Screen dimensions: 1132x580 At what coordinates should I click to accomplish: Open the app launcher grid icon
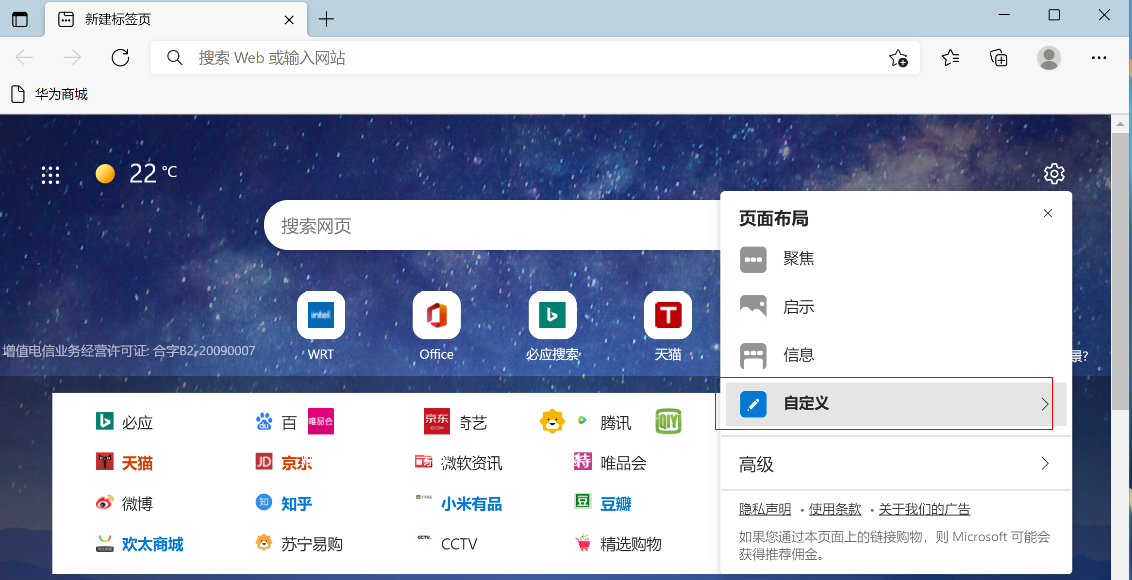tap(51, 175)
